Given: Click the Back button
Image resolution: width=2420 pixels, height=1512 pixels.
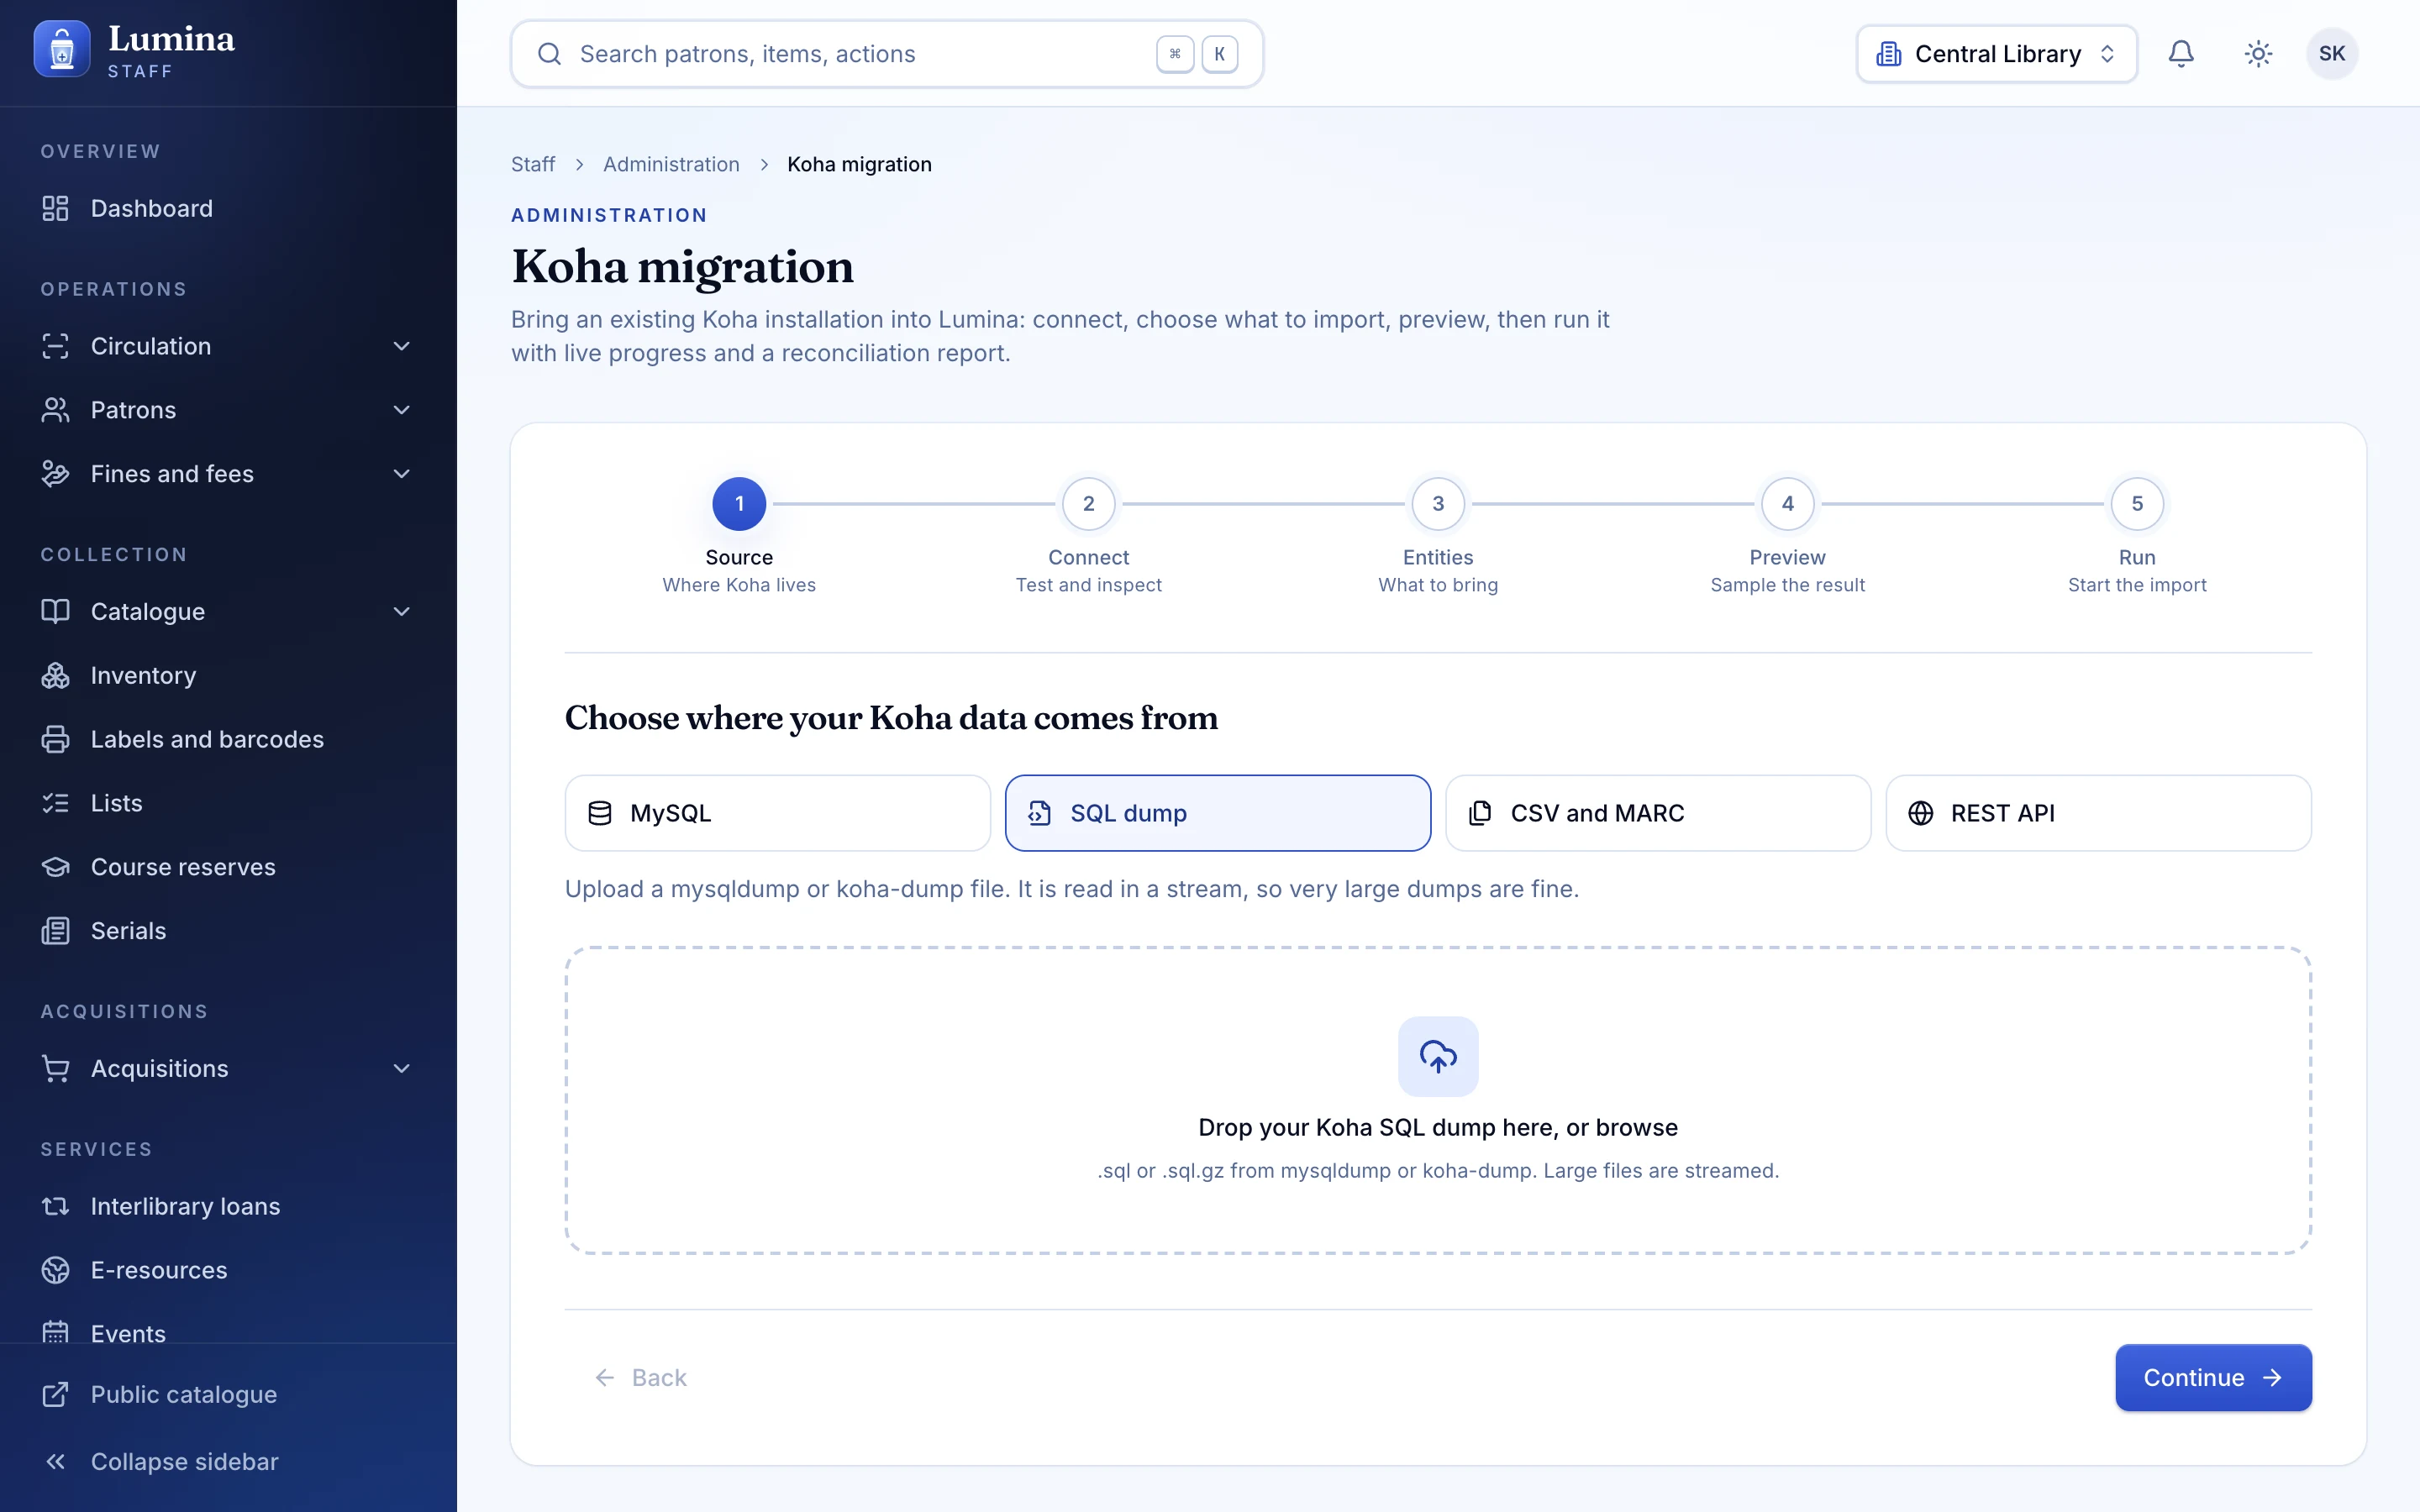Looking at the screenshot, I should point(641,1378).
